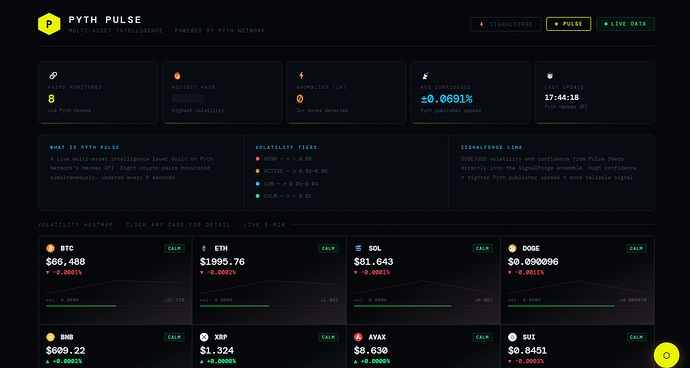This screenshot has height=368, width=690.
Task: Click the BTC sparkline chart
Action: point(115,287)
